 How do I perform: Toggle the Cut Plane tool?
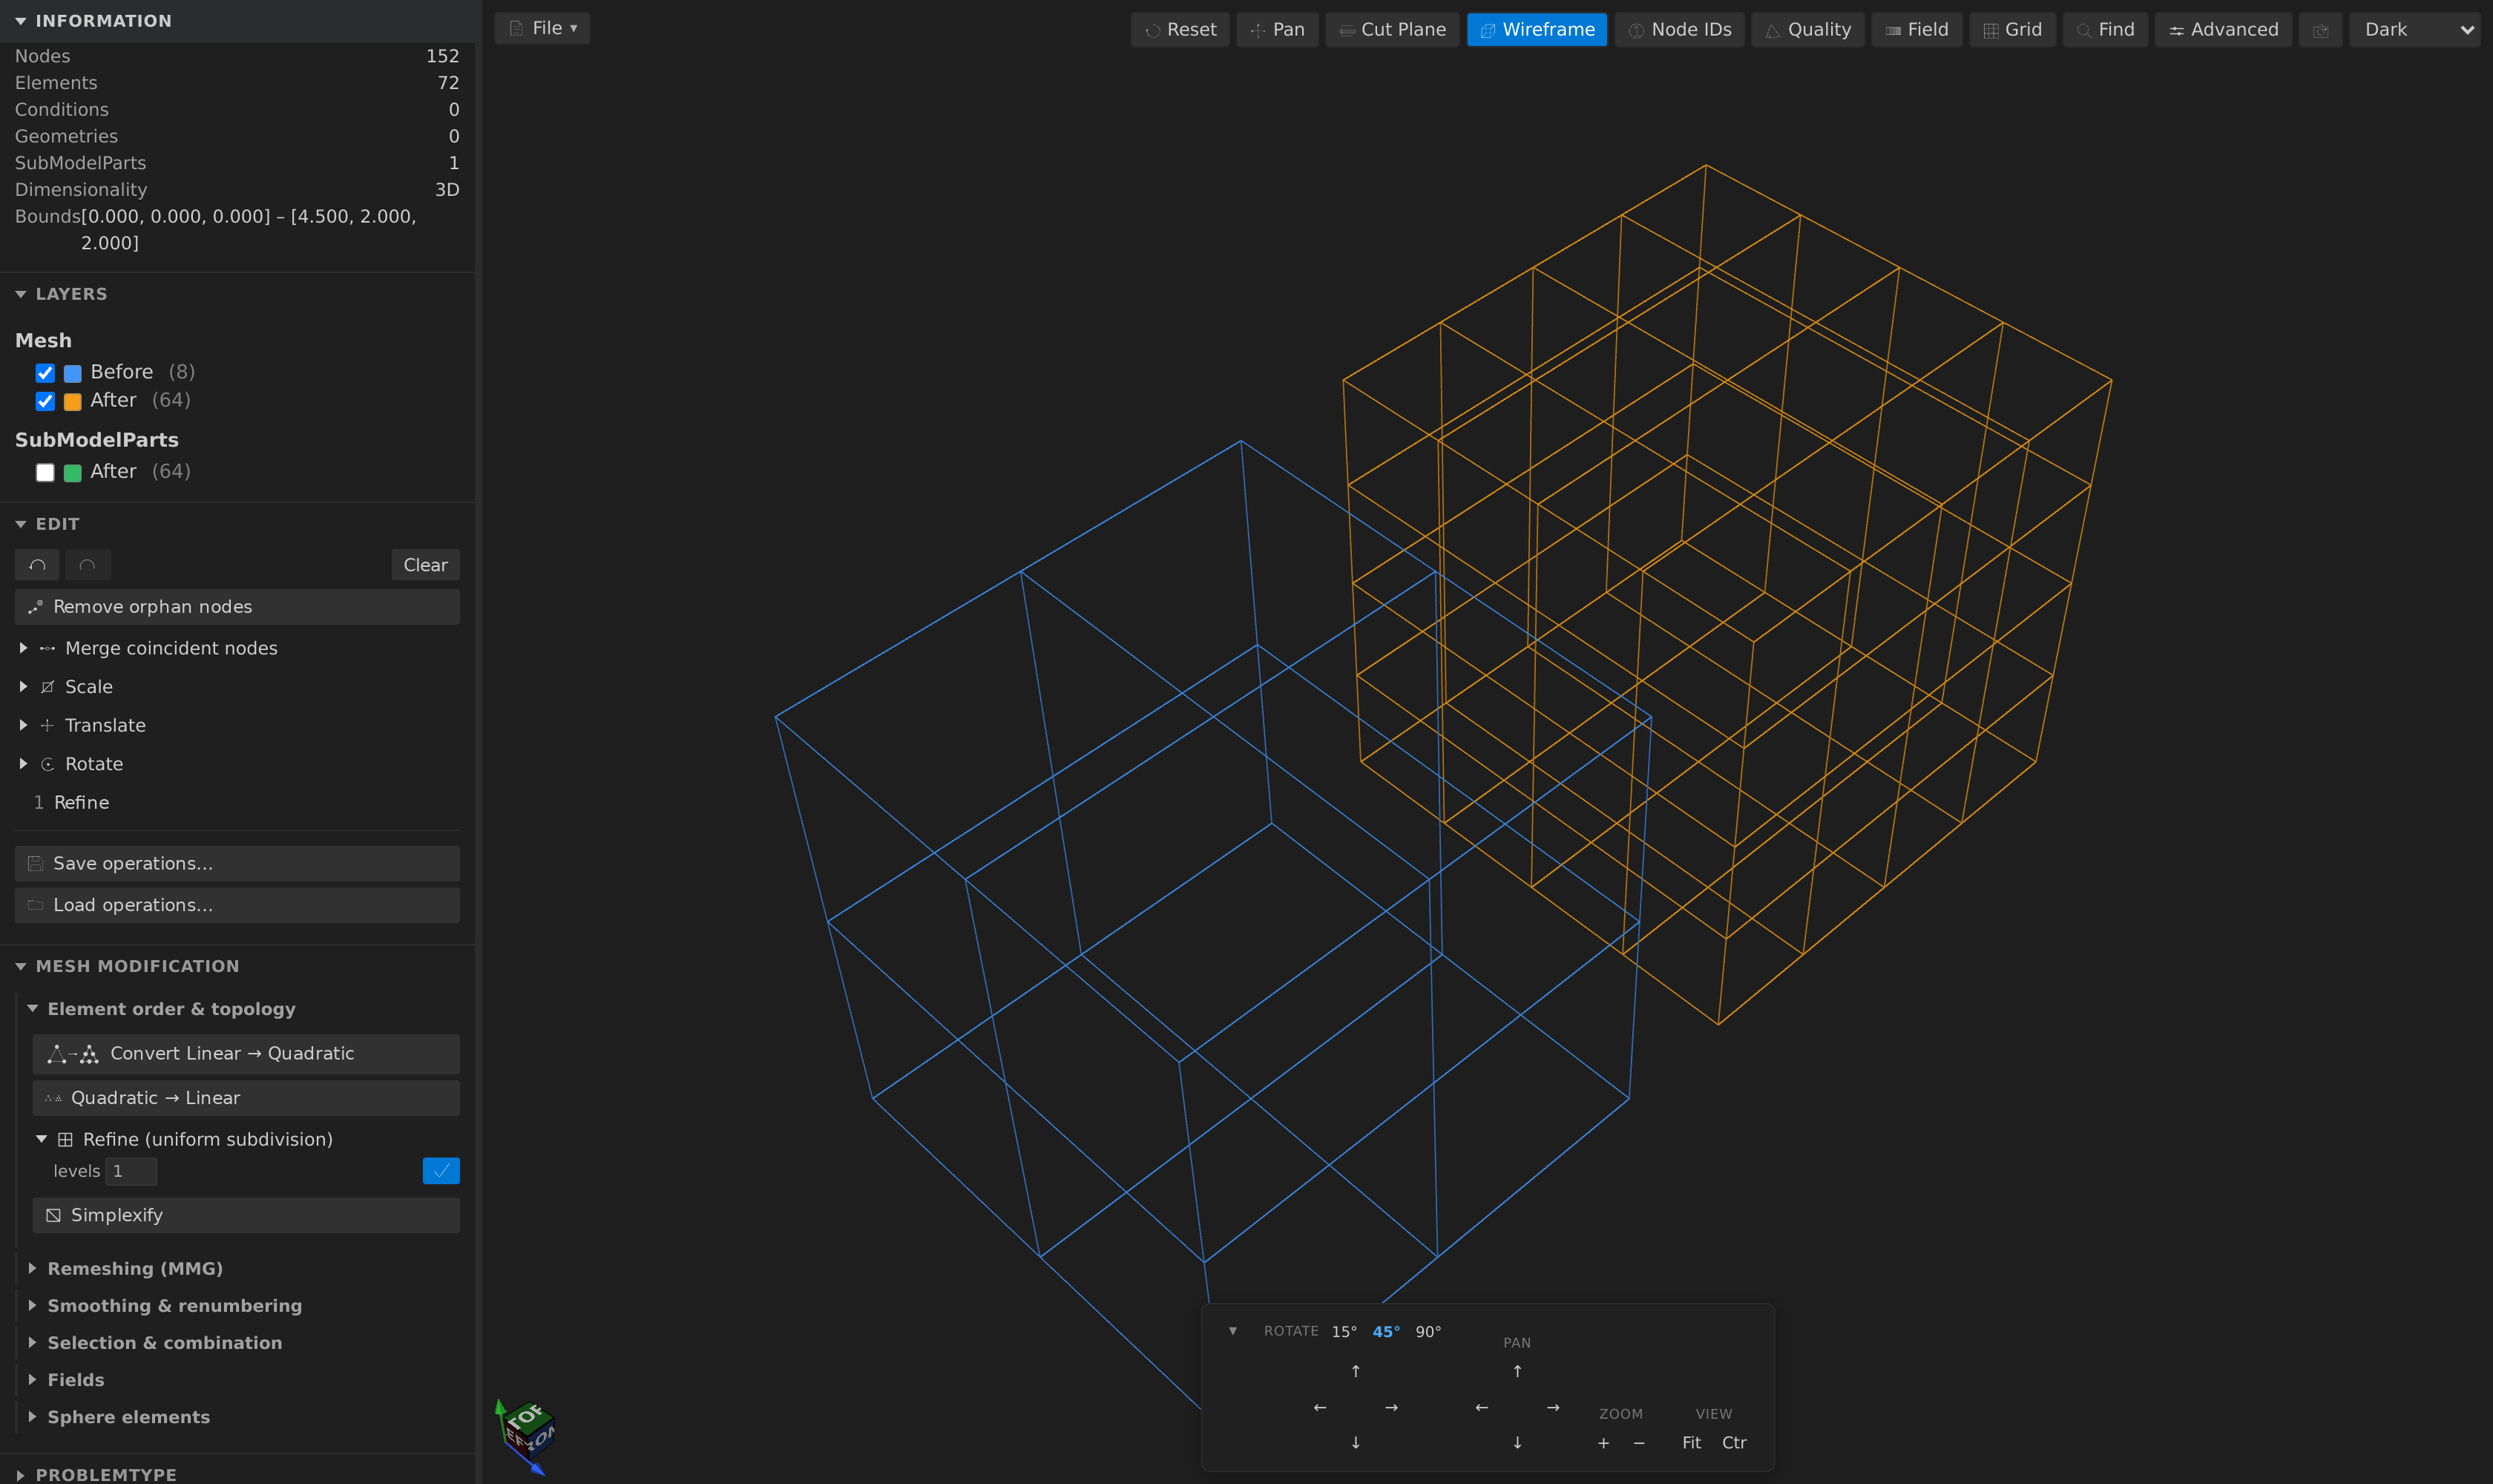click(1392, 30)
